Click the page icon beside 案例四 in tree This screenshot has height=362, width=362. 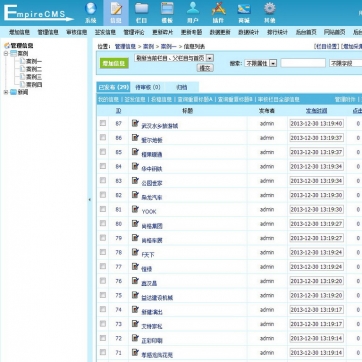pyautogui.click(x=22, y=84)
